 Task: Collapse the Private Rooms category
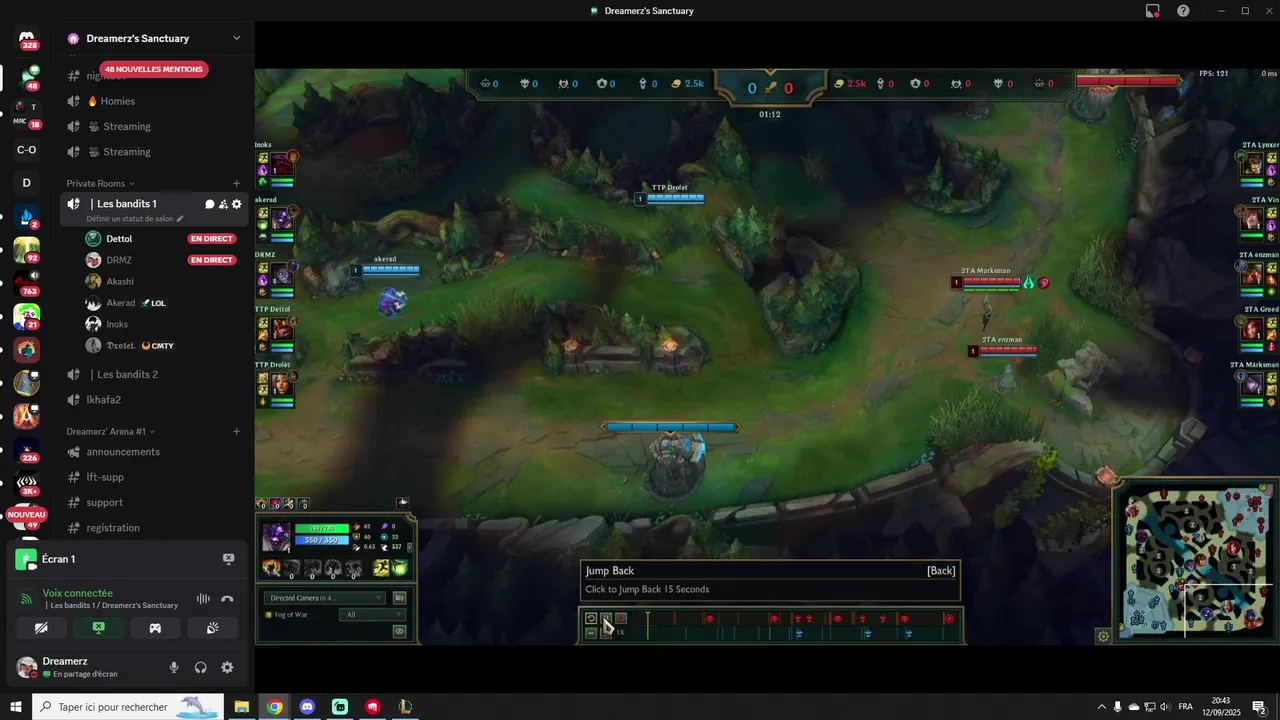100,184
